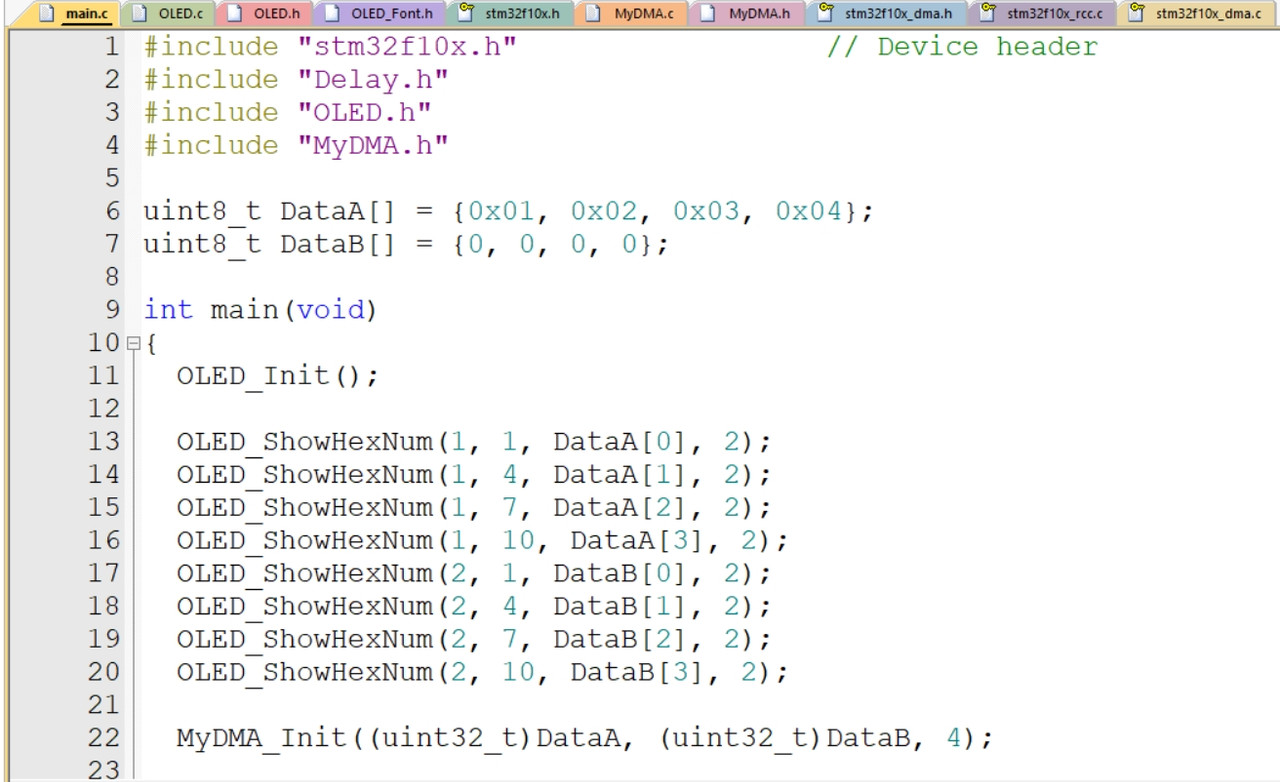Click the locked-file icon on the stm32f10x.h tab
Screen dimensions: 1280x782
465,14
